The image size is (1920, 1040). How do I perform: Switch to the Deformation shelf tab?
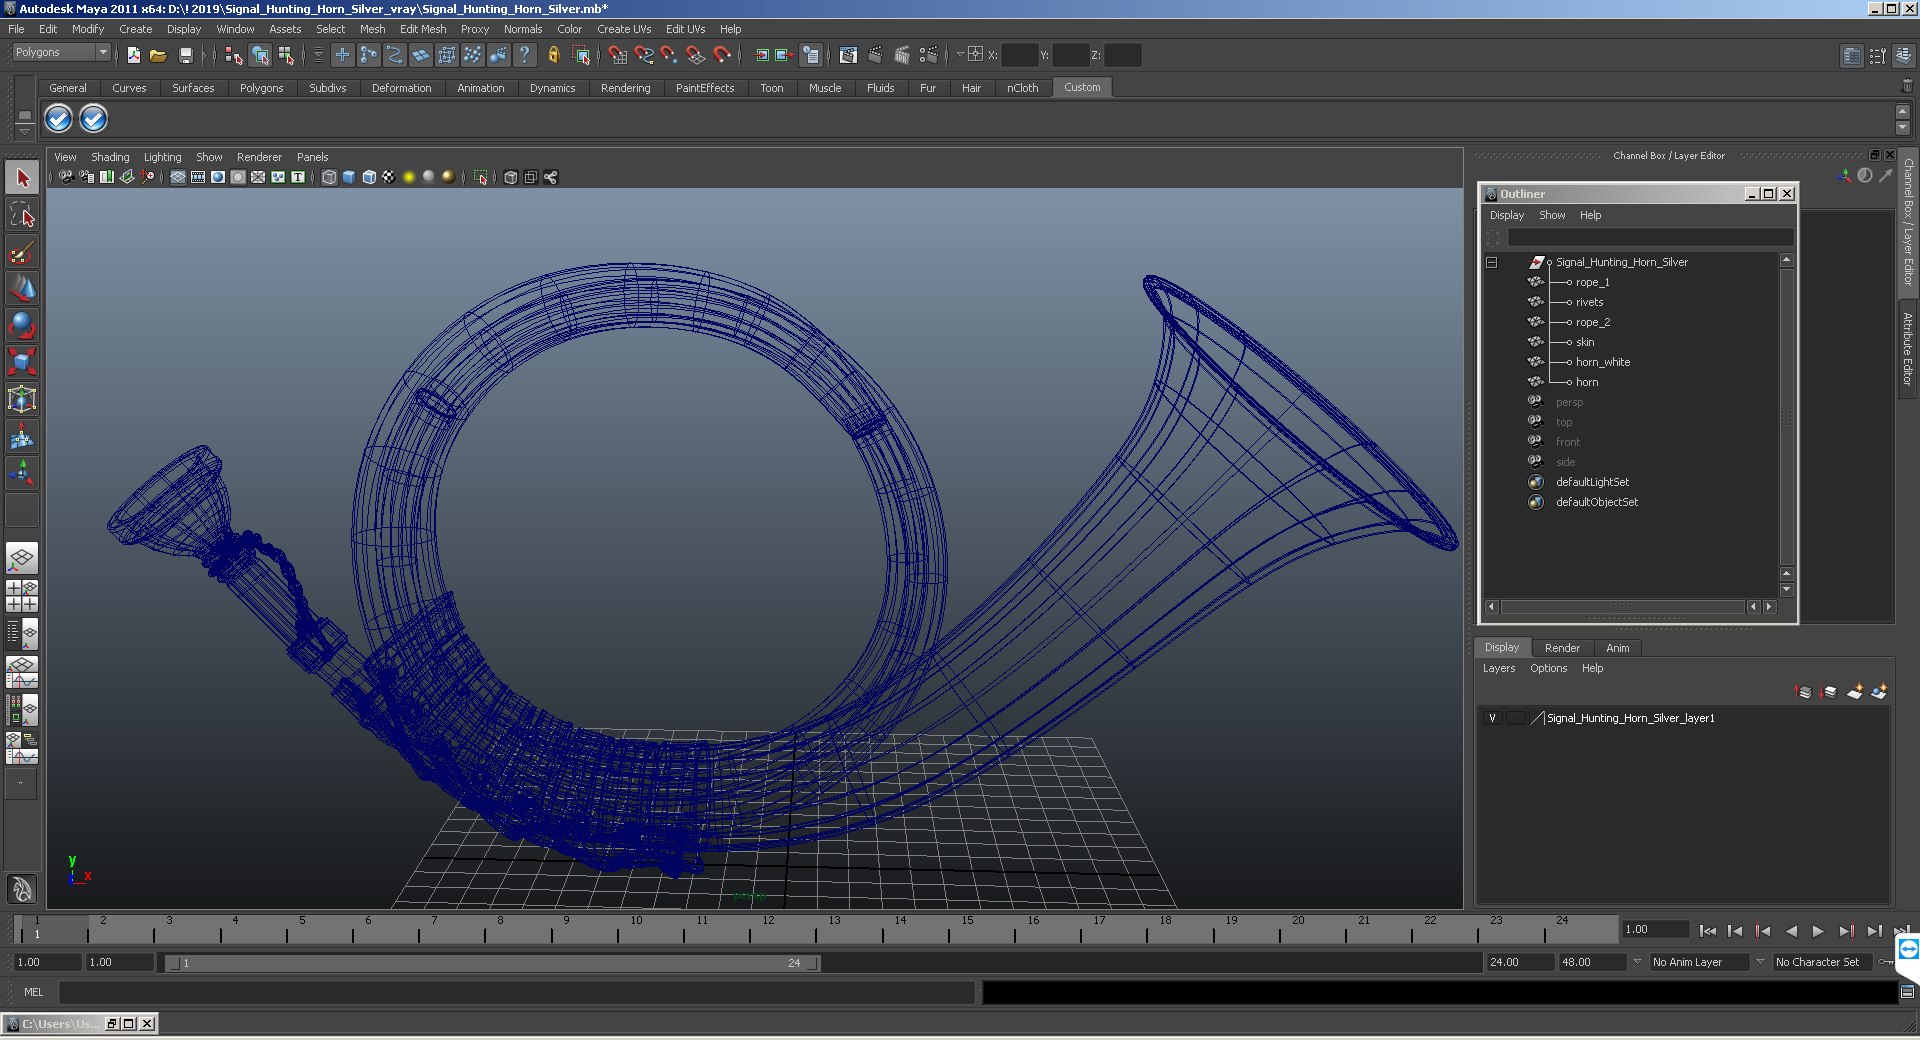click(401, 88)
